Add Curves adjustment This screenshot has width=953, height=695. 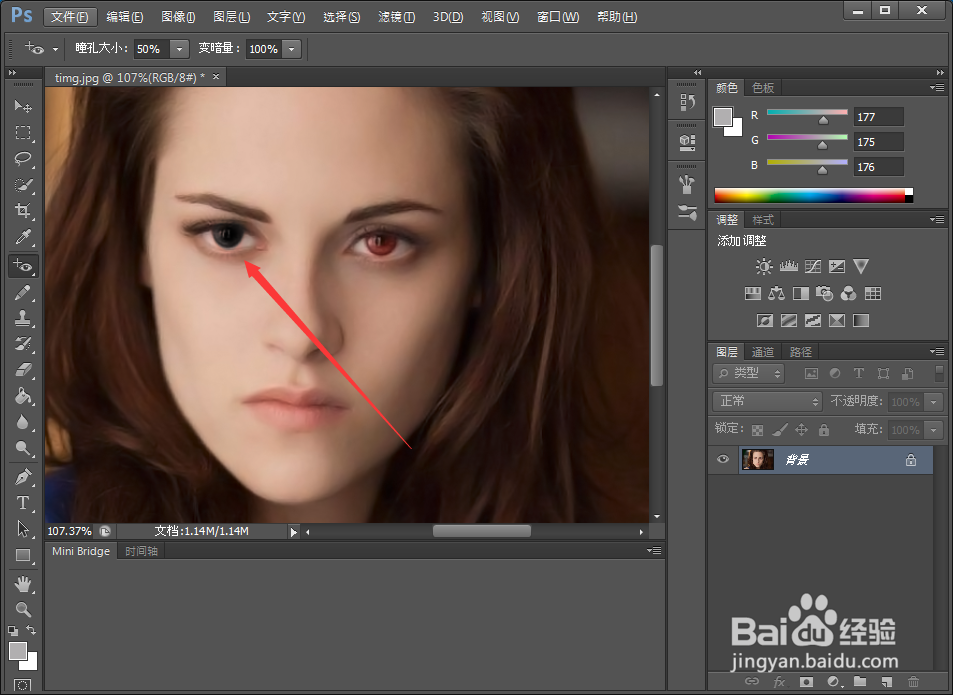tap(813, 266)
